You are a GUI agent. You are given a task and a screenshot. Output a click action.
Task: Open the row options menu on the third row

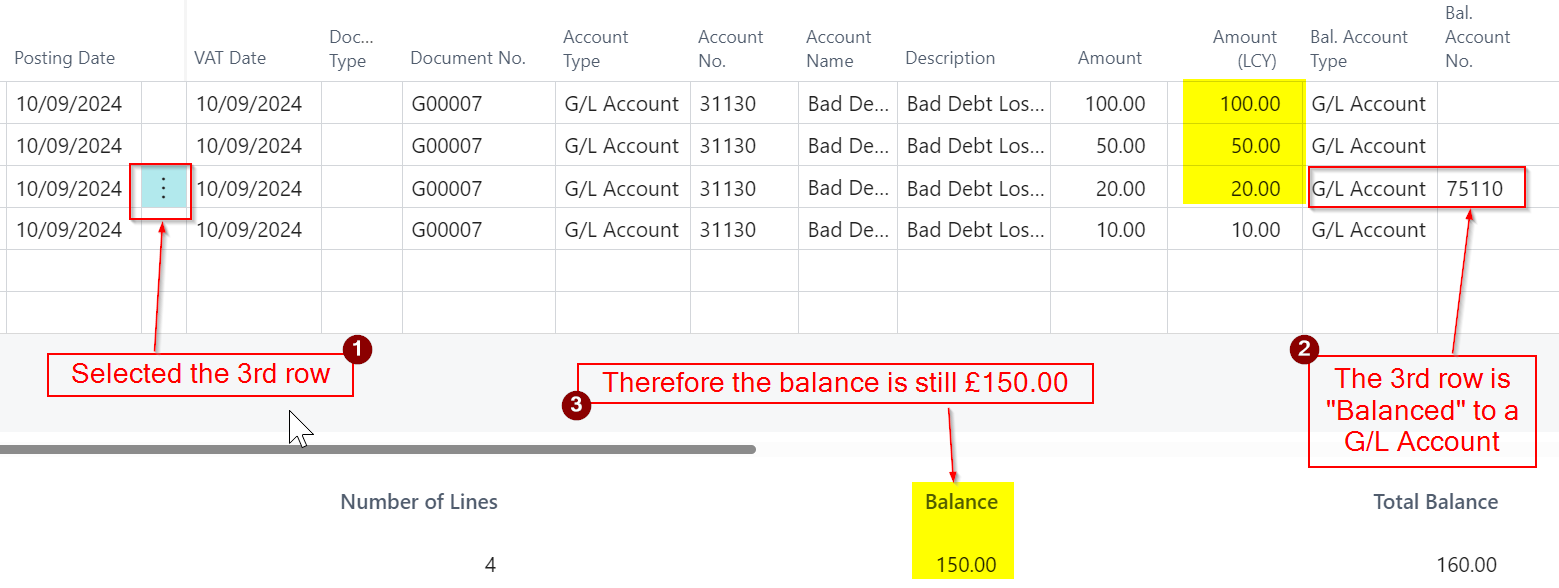tap(164, 188)
